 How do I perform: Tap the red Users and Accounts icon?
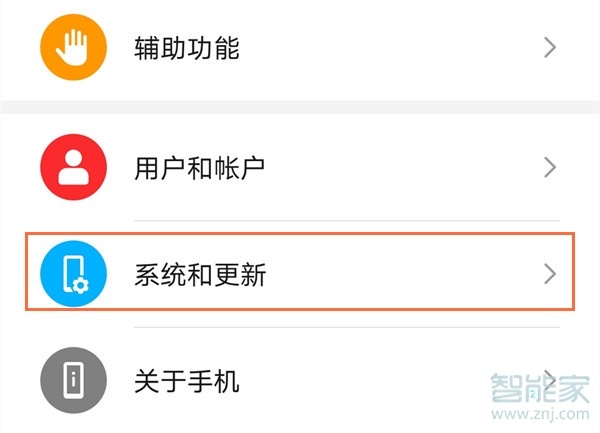(73, 166)
